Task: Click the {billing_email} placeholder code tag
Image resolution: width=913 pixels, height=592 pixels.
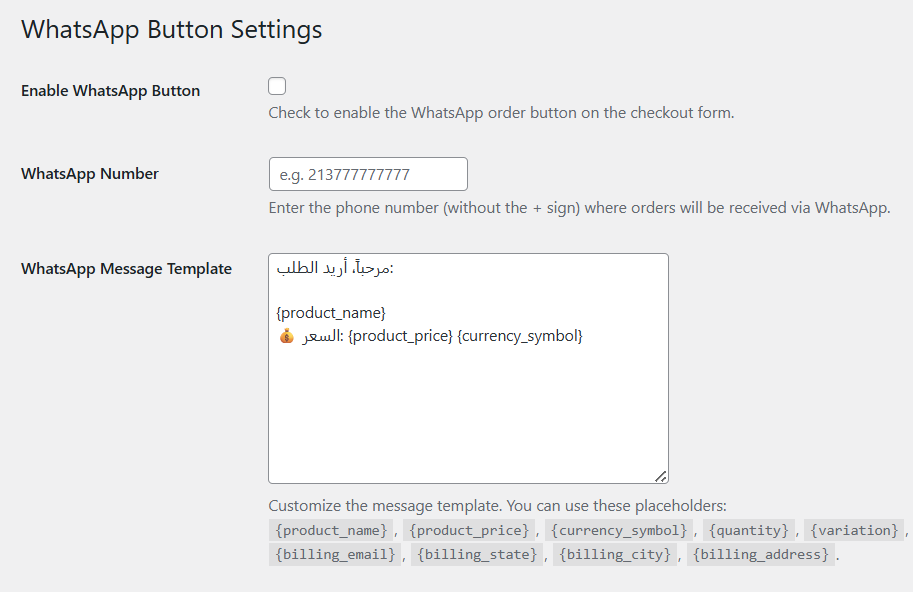Action: click(335, 554)
